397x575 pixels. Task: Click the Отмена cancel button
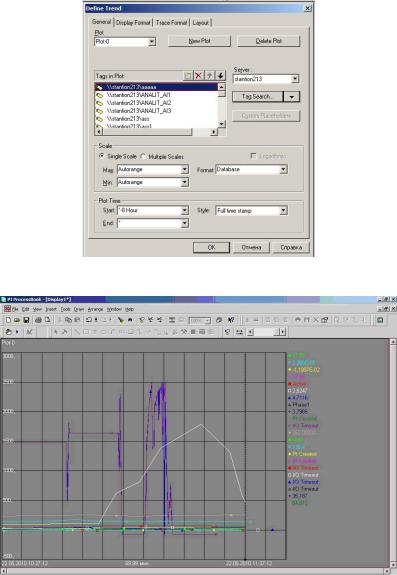tap(251, 248)
